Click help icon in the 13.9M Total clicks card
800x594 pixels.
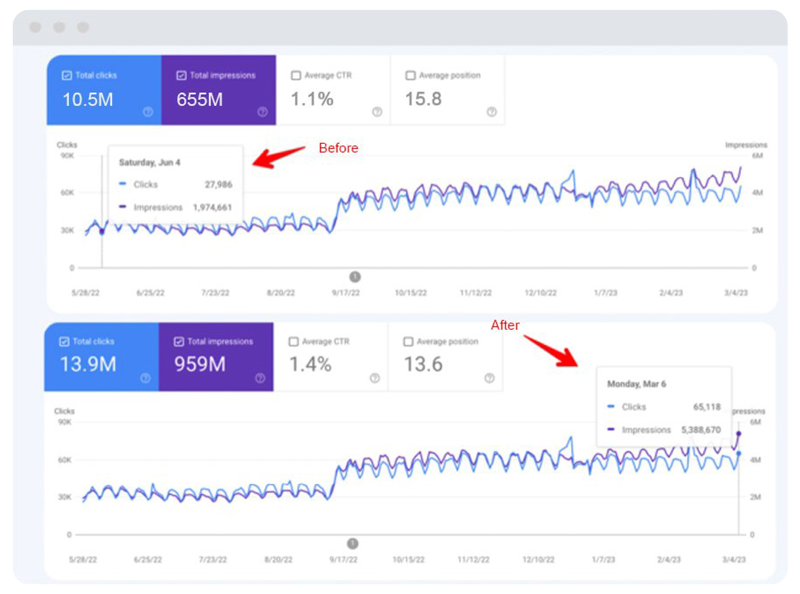coord(146,378)
